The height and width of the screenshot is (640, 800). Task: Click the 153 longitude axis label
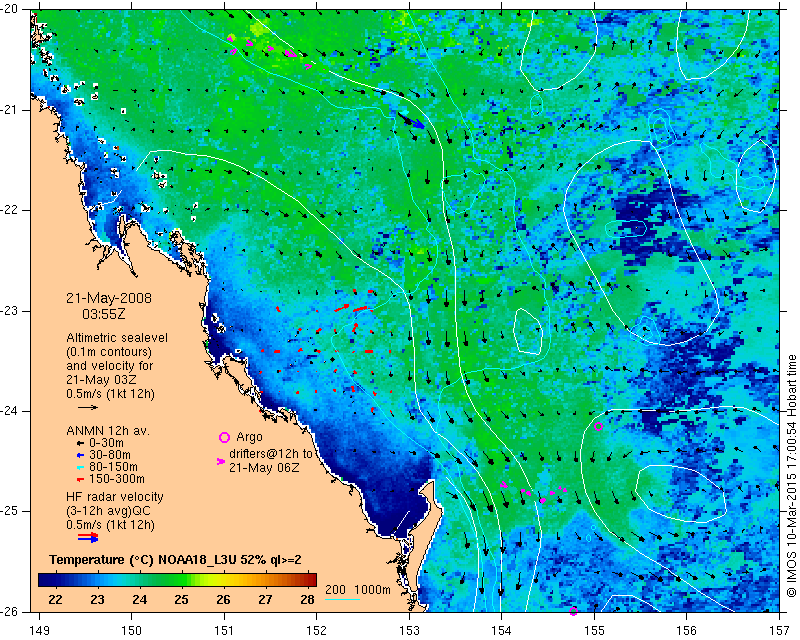click(409, 631)
